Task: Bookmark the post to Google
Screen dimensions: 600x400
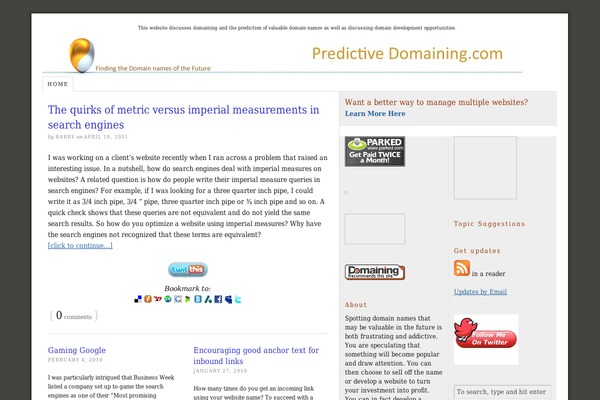Action: 178,299
